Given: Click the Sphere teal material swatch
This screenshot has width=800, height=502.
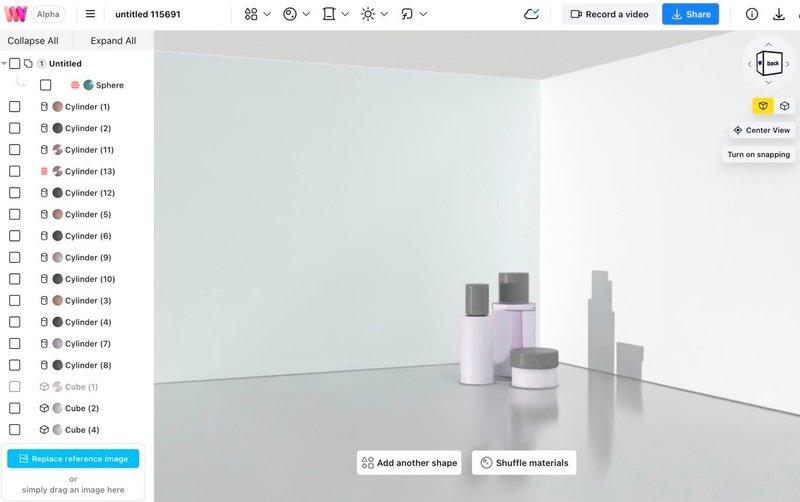Looking at the screenshot, I should (x=88, y=85).
